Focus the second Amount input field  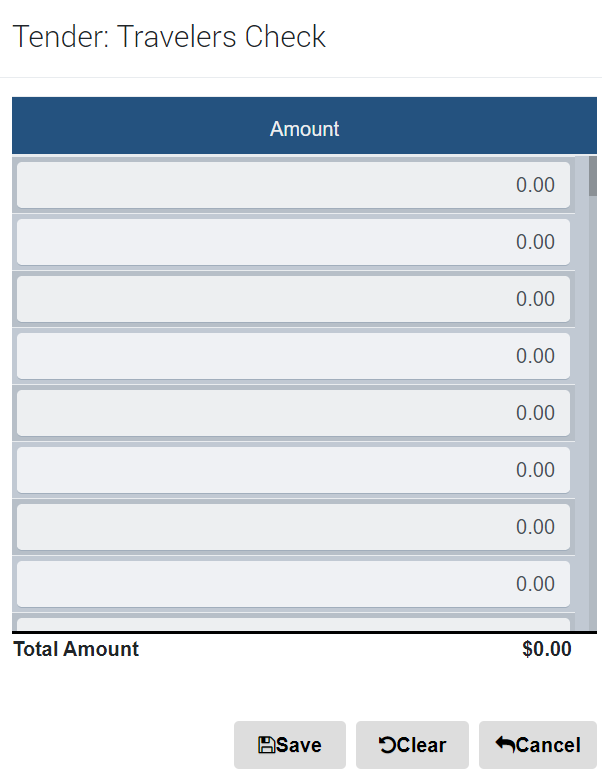pyautogui.click(x=293, y=242)
